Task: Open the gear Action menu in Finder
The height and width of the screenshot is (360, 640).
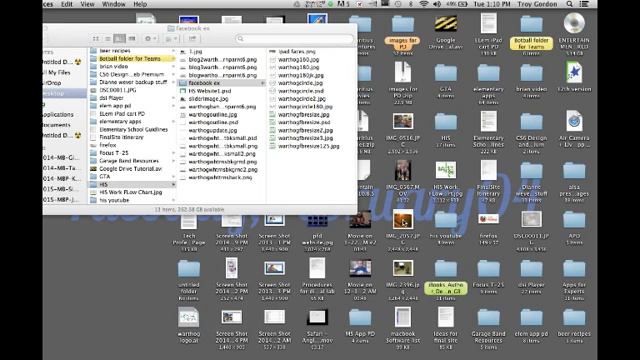Action: [x=150, y=38]
